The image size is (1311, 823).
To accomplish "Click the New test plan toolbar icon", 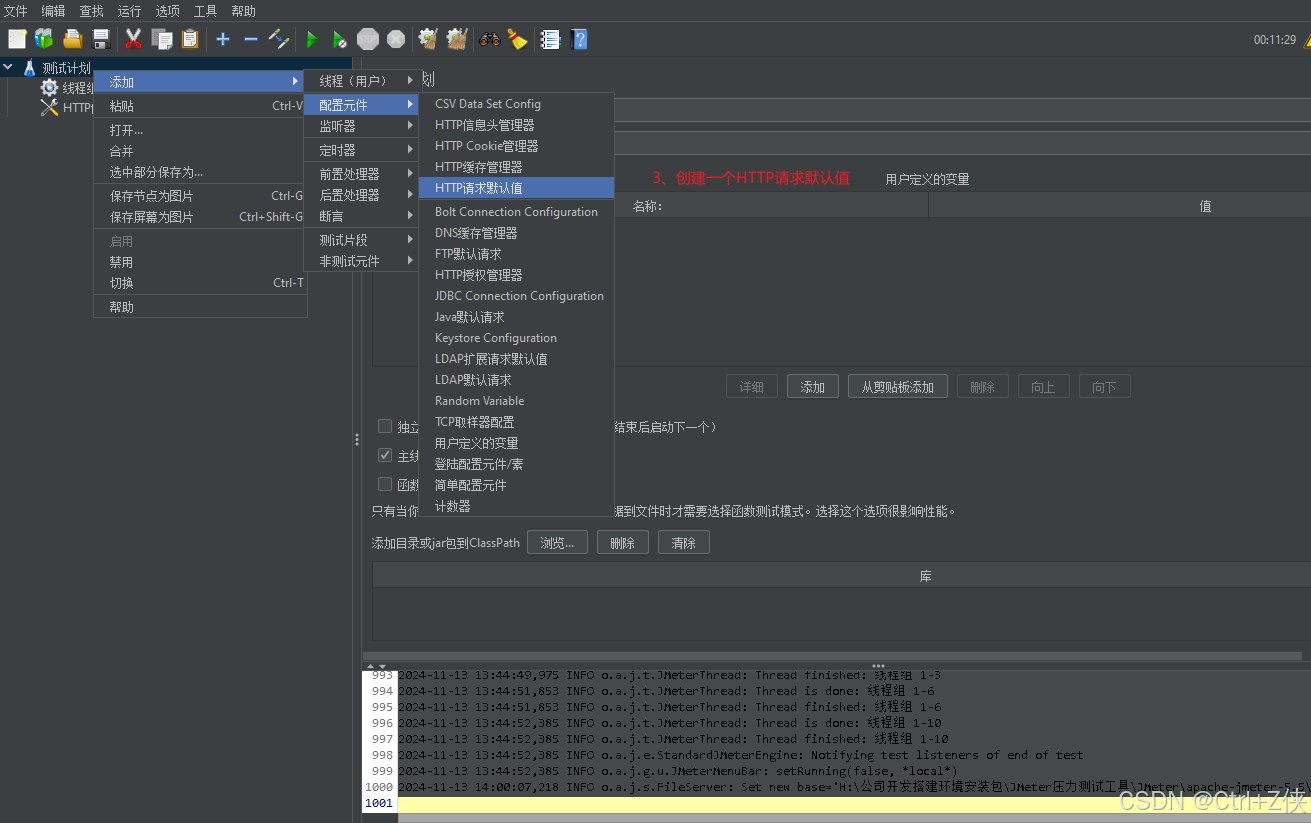I will [x=17, y=39].
